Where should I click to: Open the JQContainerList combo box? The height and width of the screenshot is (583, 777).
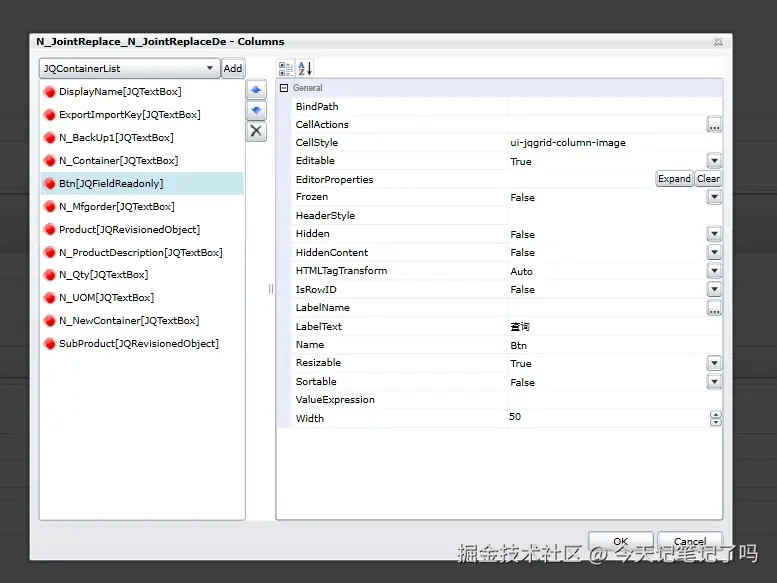[129, 68]
